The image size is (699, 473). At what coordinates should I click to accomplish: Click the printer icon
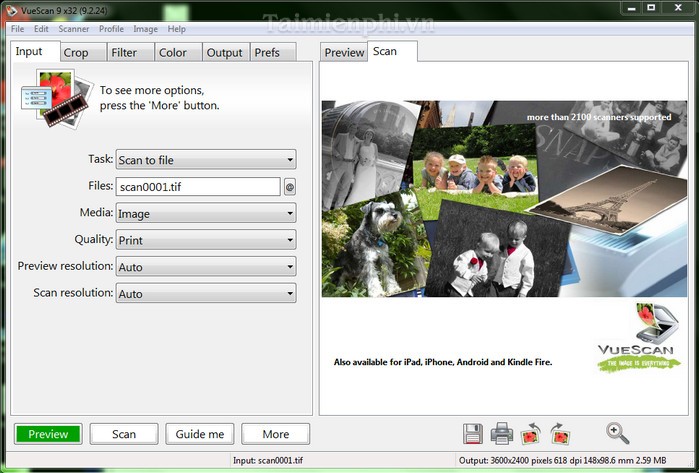pyautogui.click(x=502, y=434)
